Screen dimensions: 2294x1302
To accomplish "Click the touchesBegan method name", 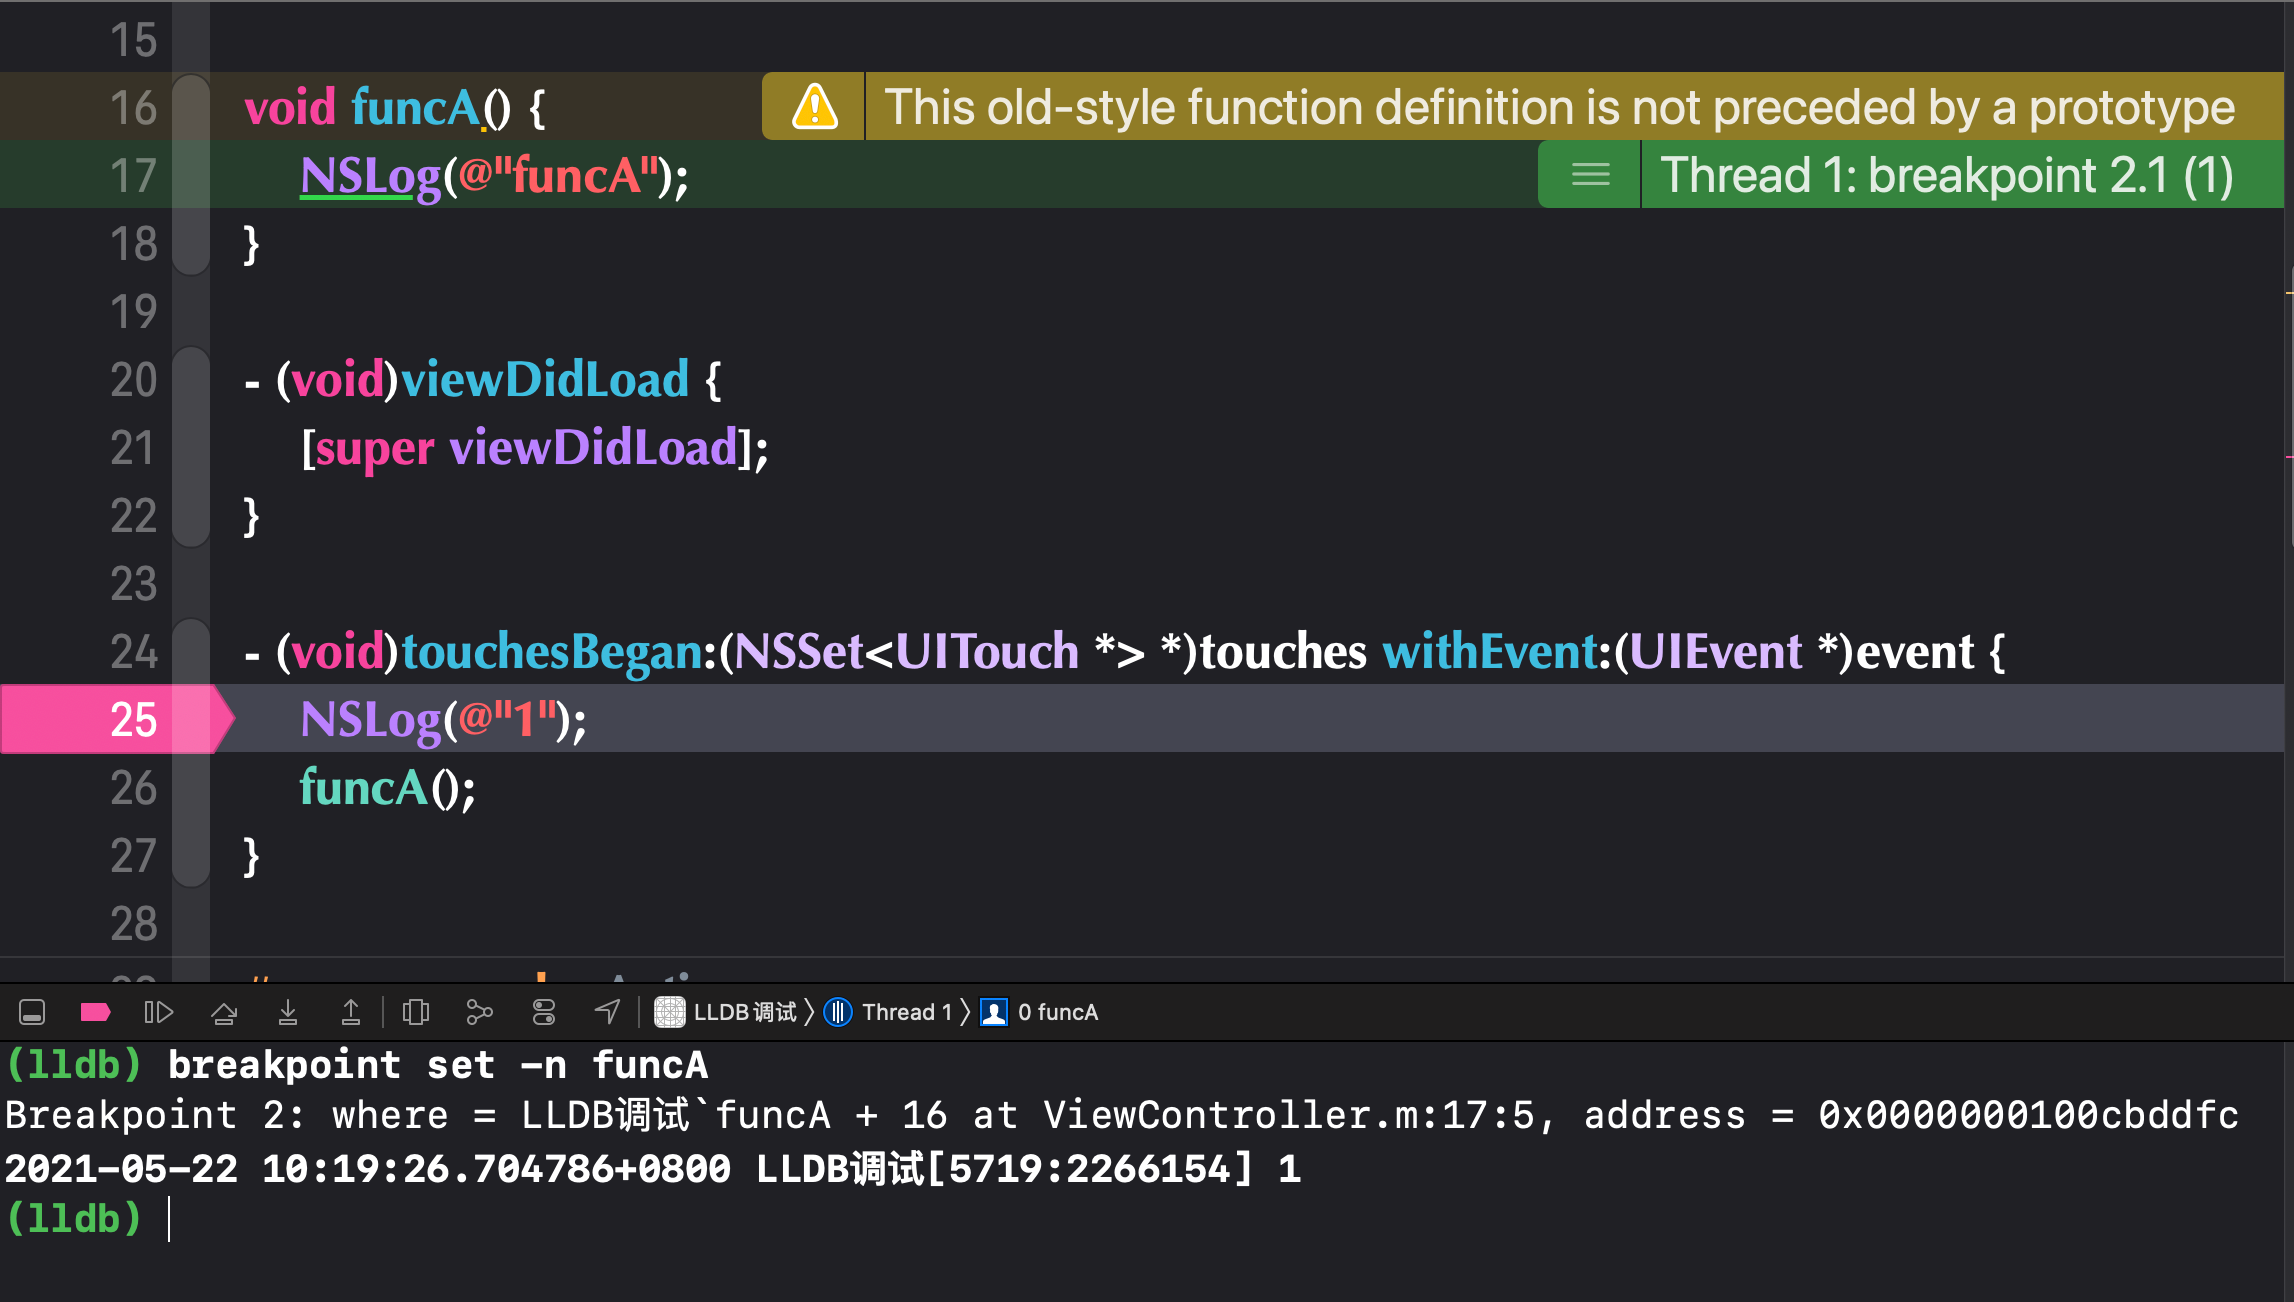I will tap(552, 652).
